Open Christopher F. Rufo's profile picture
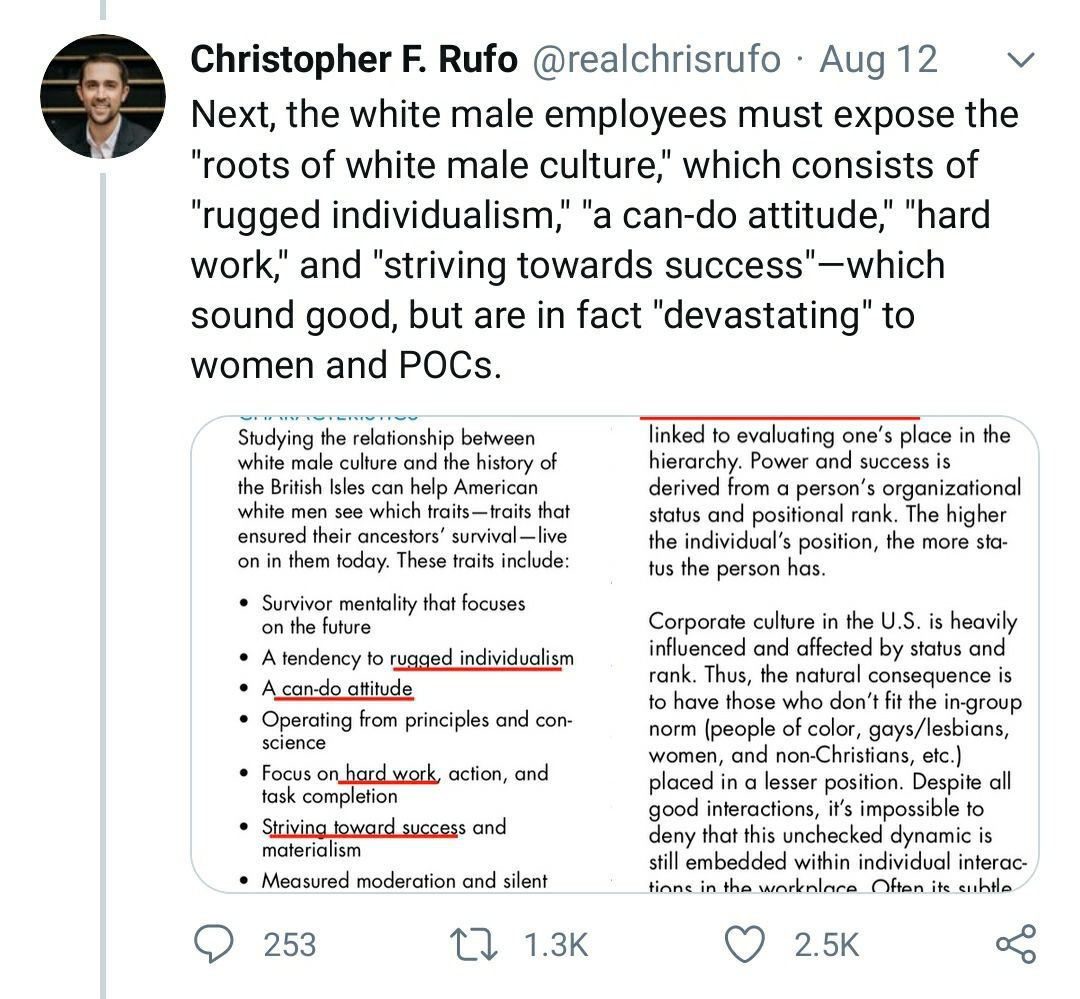The width and height of the screenshot is (1080, 999). point(102,96)
